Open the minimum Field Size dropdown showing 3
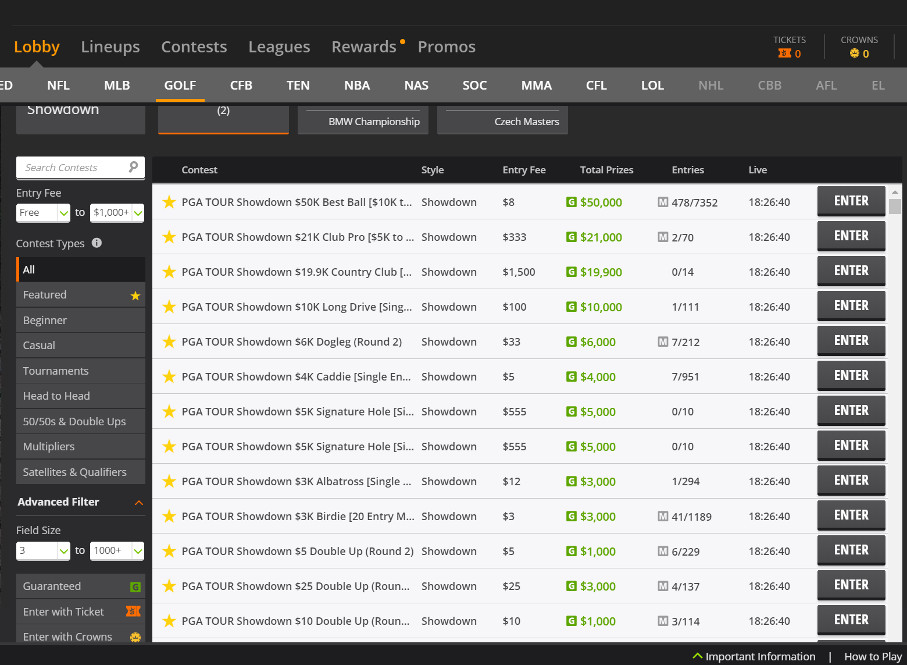 pyautogui.click(x=43, y=551)
